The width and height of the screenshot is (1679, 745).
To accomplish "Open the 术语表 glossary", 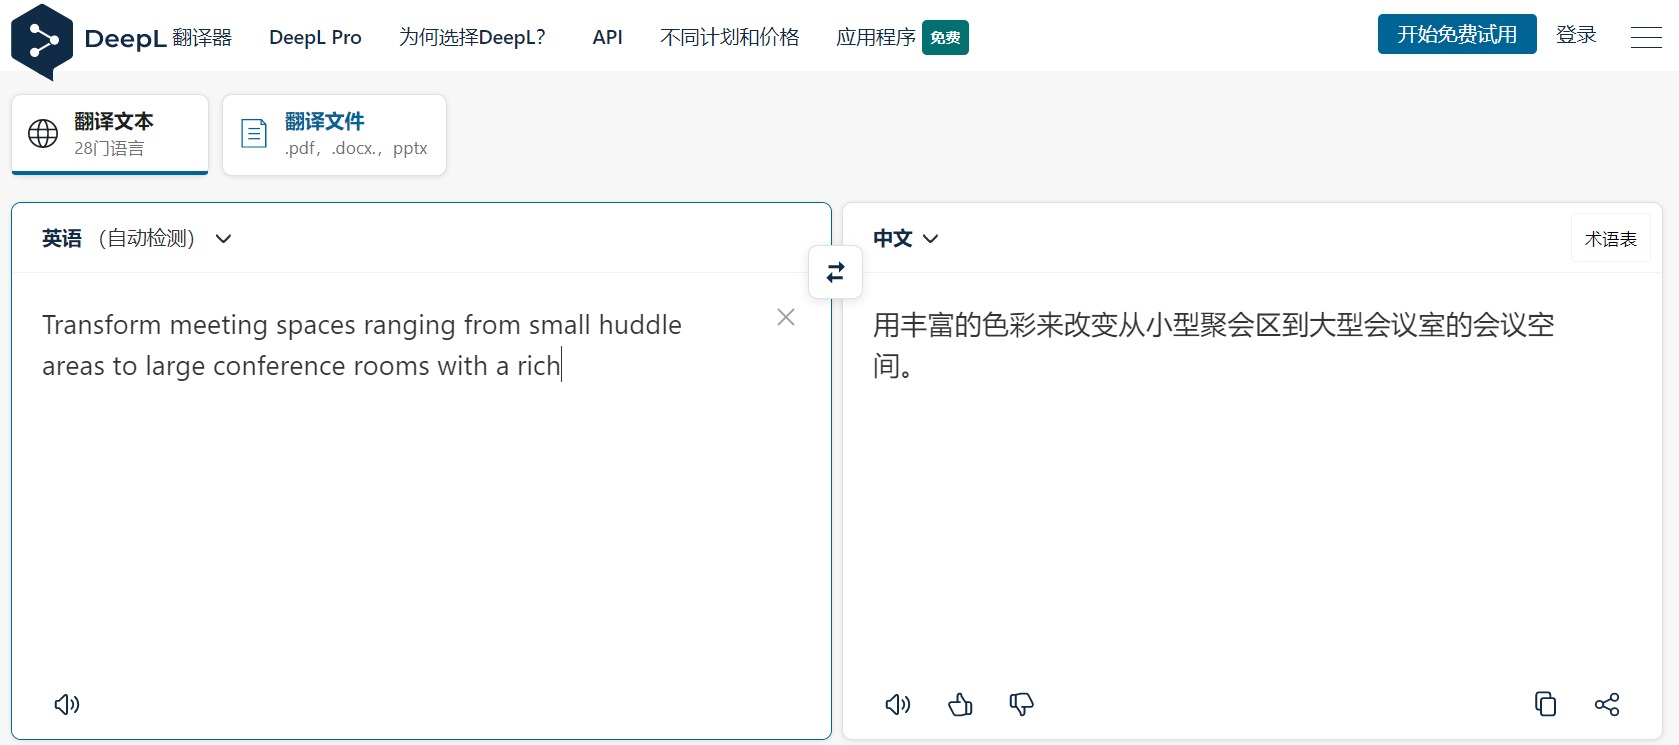I will [1610, 238].
